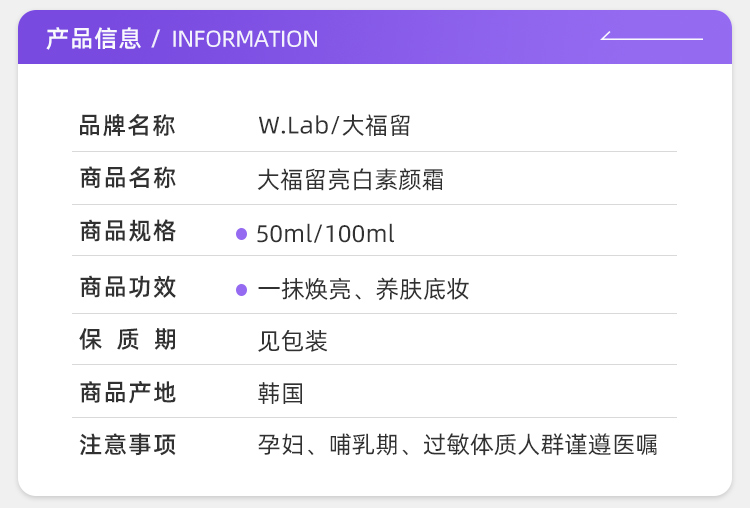Click the 商品产地 row label

click(127, 393)
